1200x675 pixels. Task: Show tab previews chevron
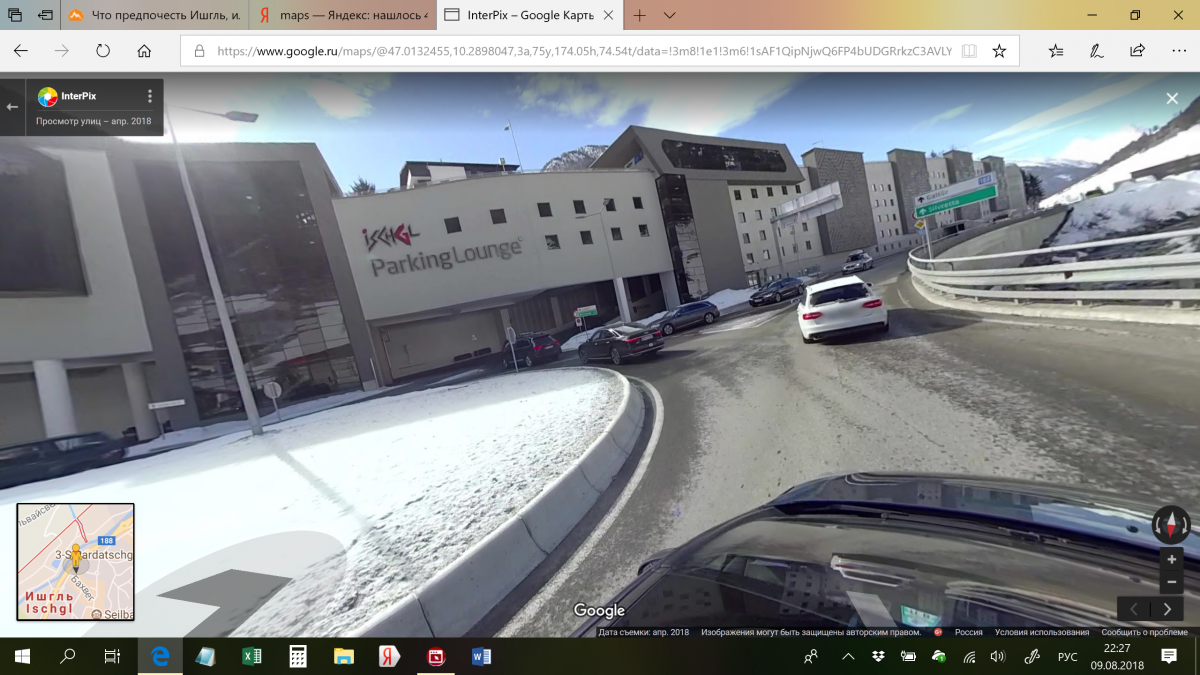(x=670, y=15)
